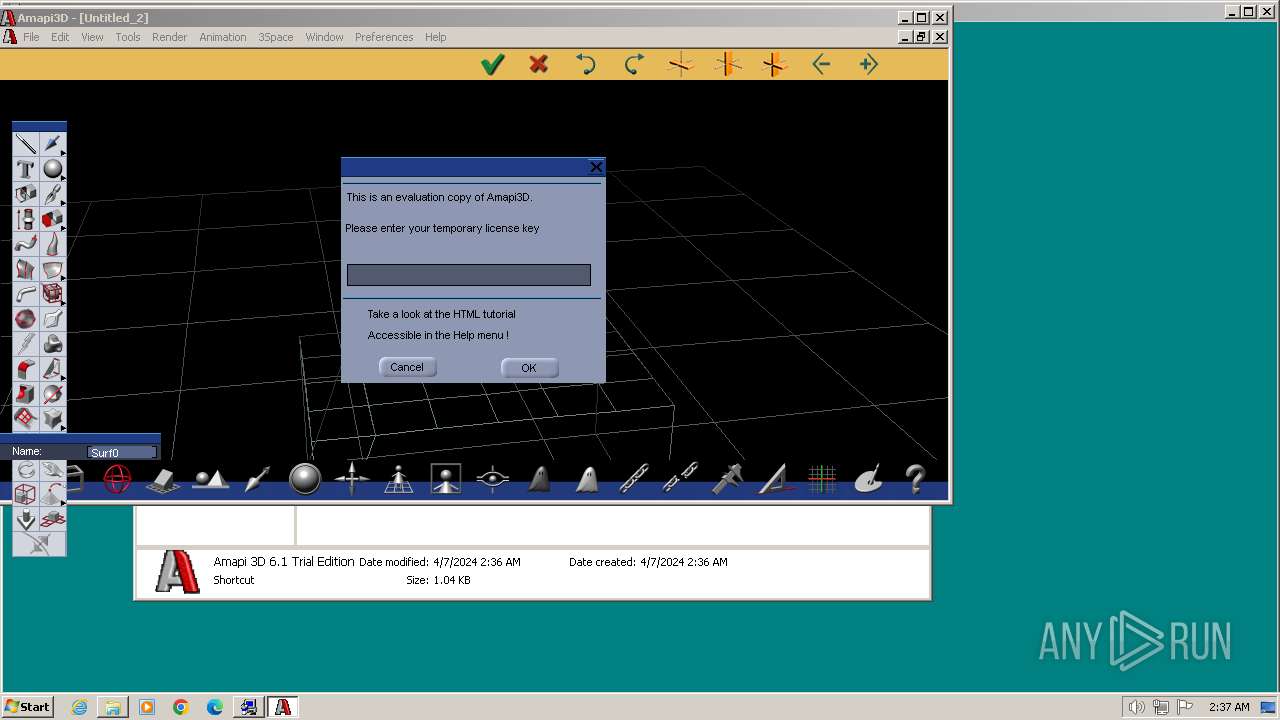
Task: Open the Render menu
Action: point(169,37)
